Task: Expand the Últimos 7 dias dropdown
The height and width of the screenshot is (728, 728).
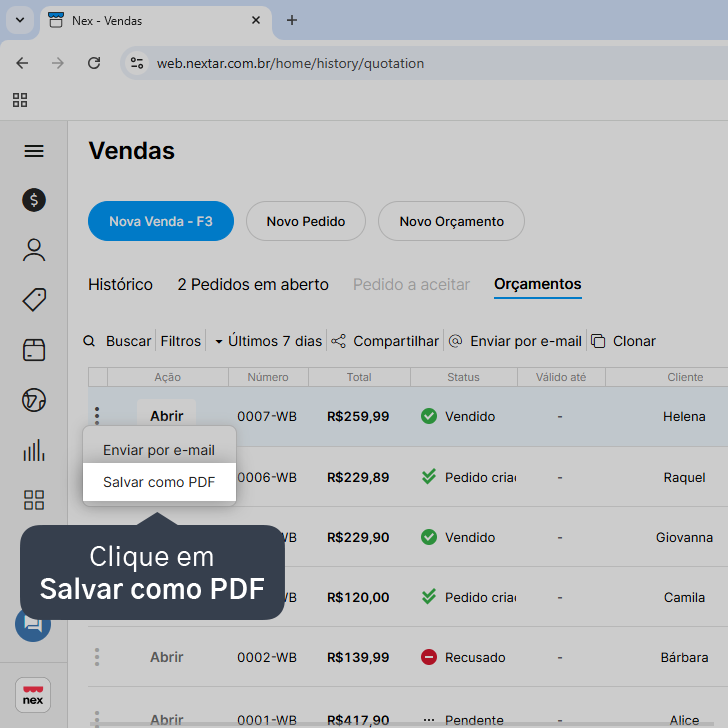Action: coord(268,341)
